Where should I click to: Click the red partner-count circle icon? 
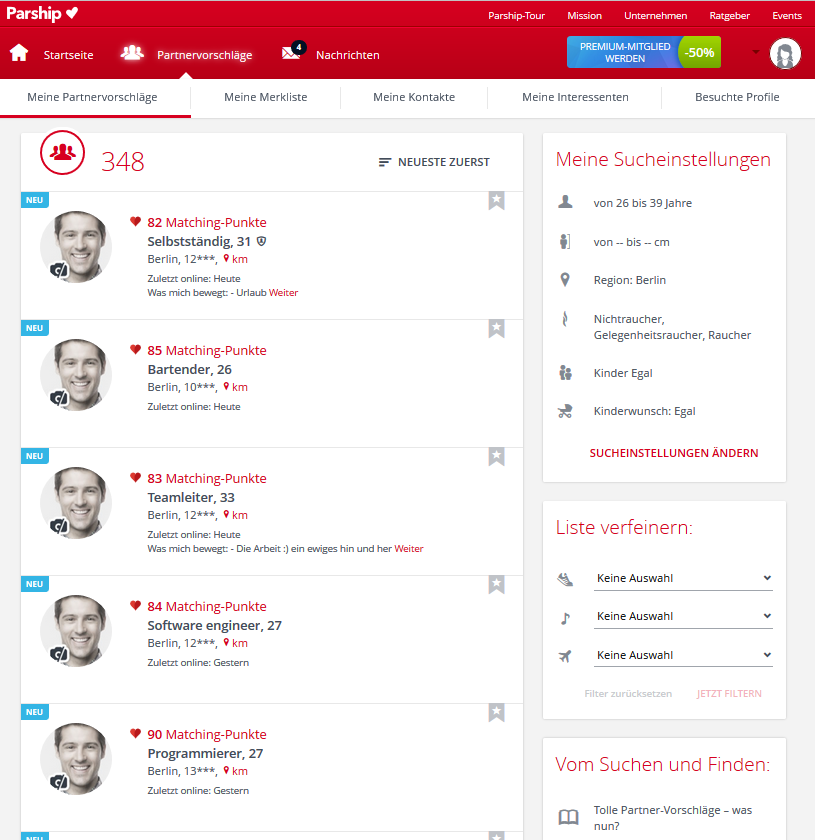[x=62, y=152]
